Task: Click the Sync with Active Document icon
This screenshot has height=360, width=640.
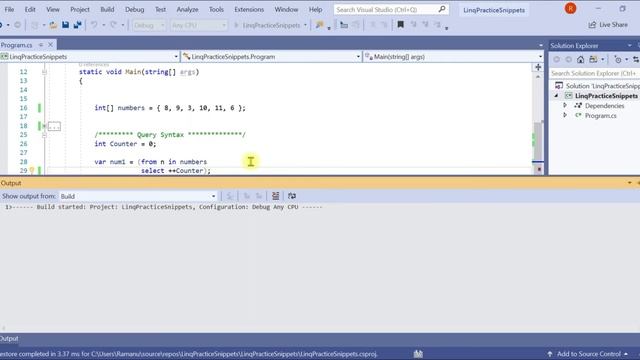Action: (x=636, y=60)
